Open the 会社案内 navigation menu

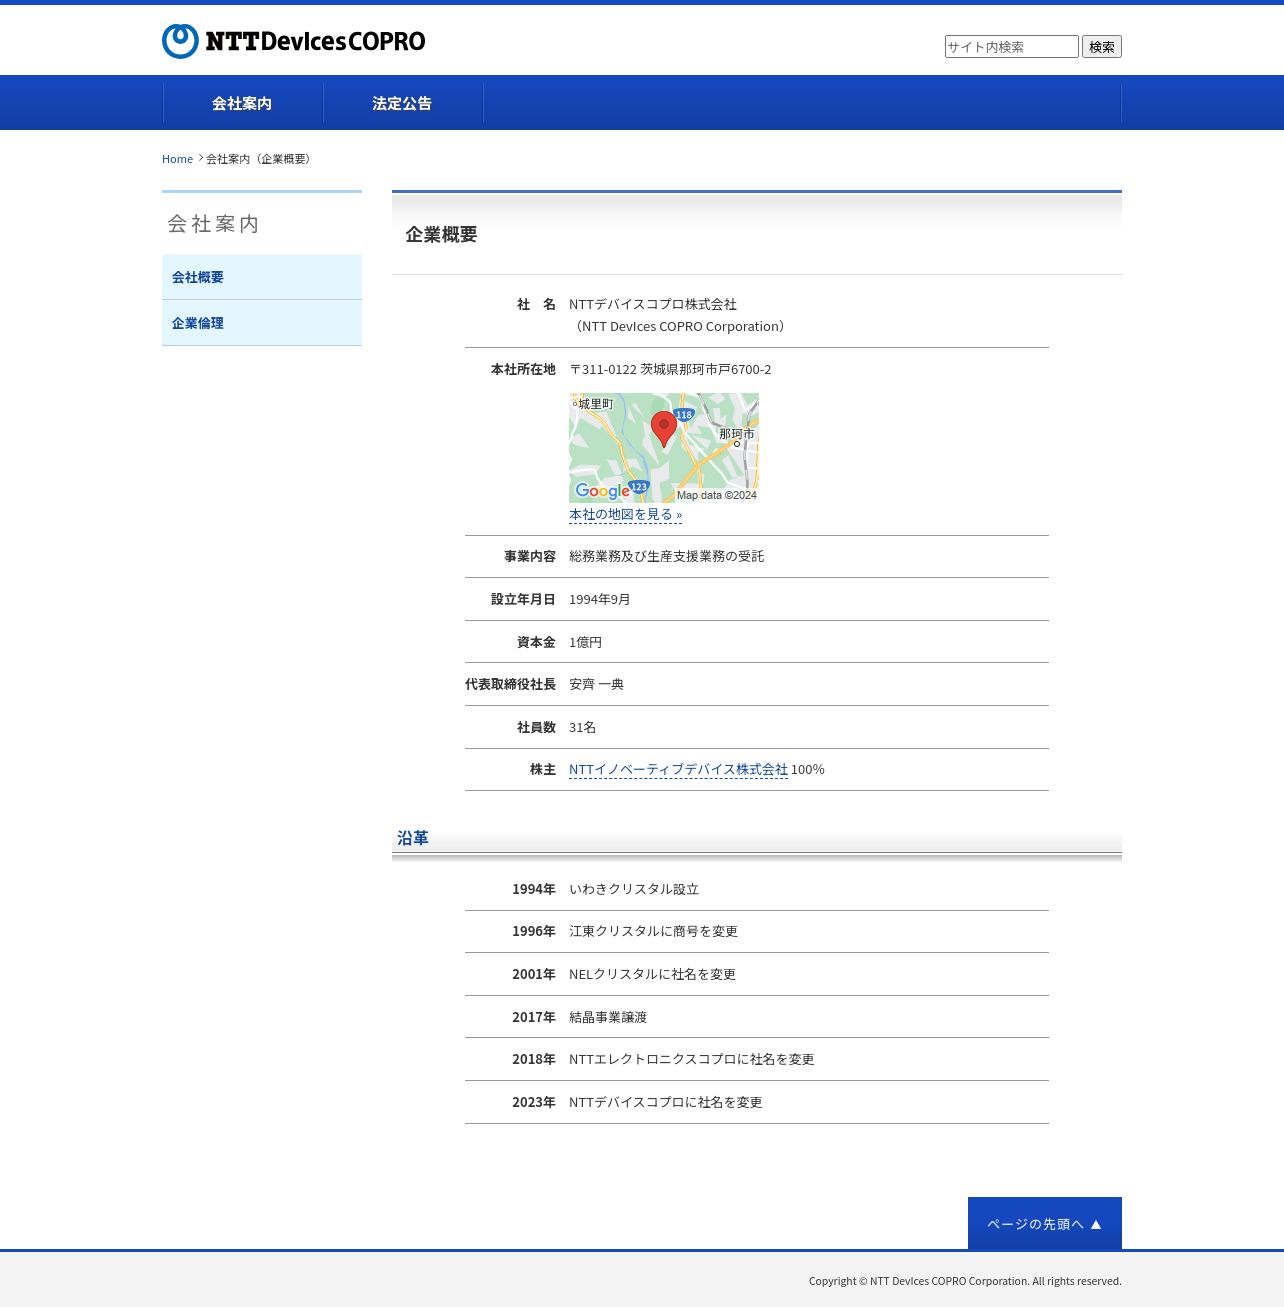pyautogui.click(x=242, y=103)
